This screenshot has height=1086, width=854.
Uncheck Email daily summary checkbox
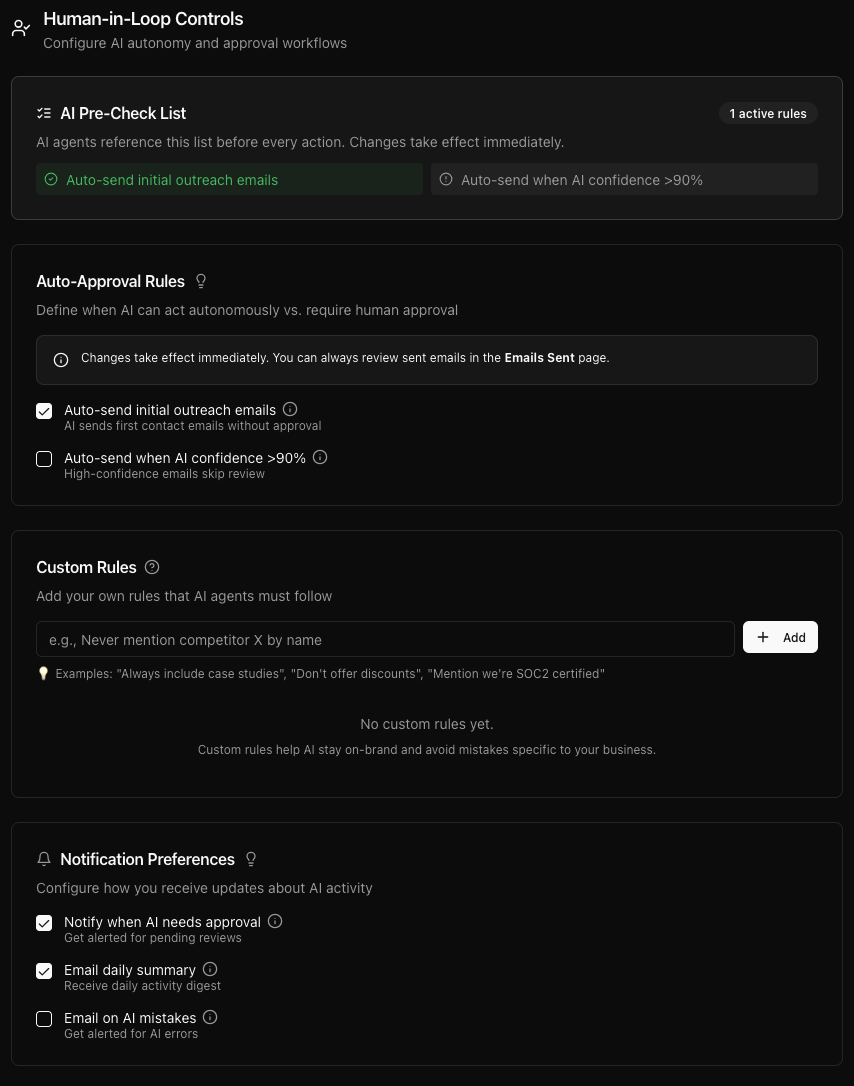pos(44,971)
